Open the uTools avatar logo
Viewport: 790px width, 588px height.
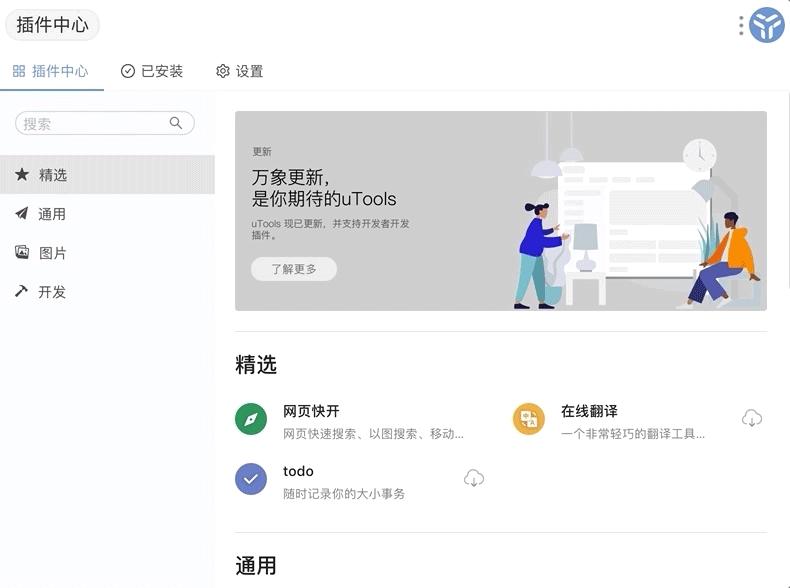pos(766,25)
